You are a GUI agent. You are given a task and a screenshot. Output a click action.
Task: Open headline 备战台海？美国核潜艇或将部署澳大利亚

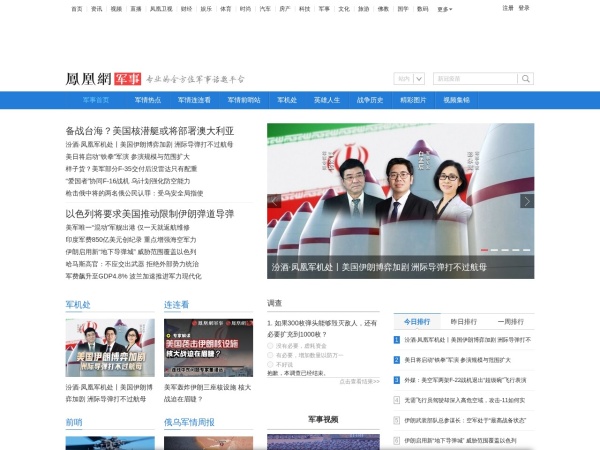[149, 131]
